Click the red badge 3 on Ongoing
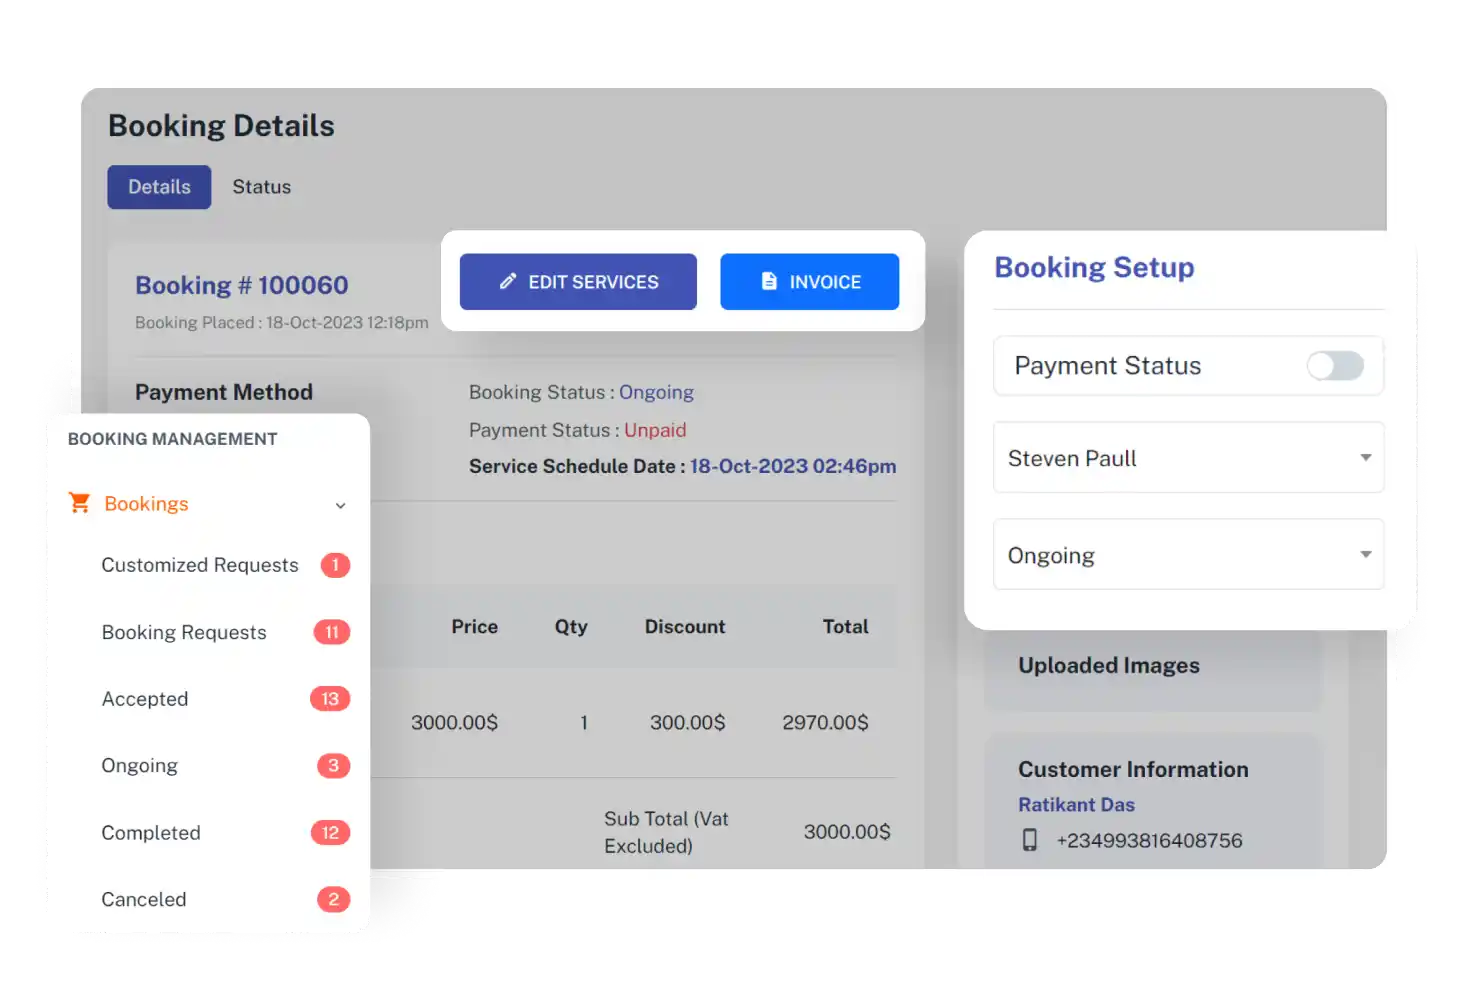This screenshot has width=1468, height=992. point(333,766)
